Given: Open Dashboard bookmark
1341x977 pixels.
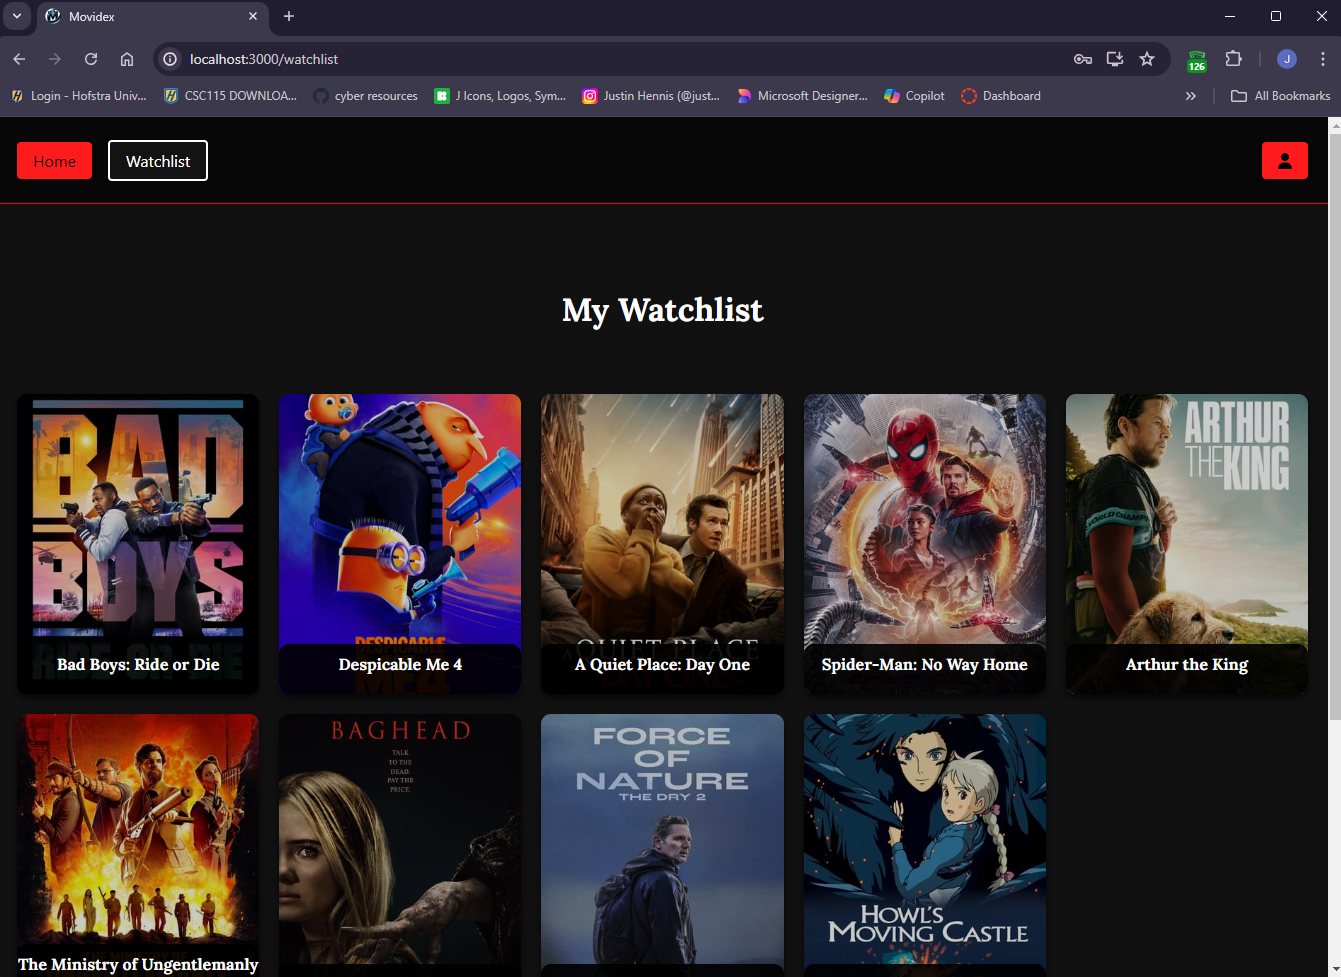Looking at the screenshot, I should coord(1001,96).
